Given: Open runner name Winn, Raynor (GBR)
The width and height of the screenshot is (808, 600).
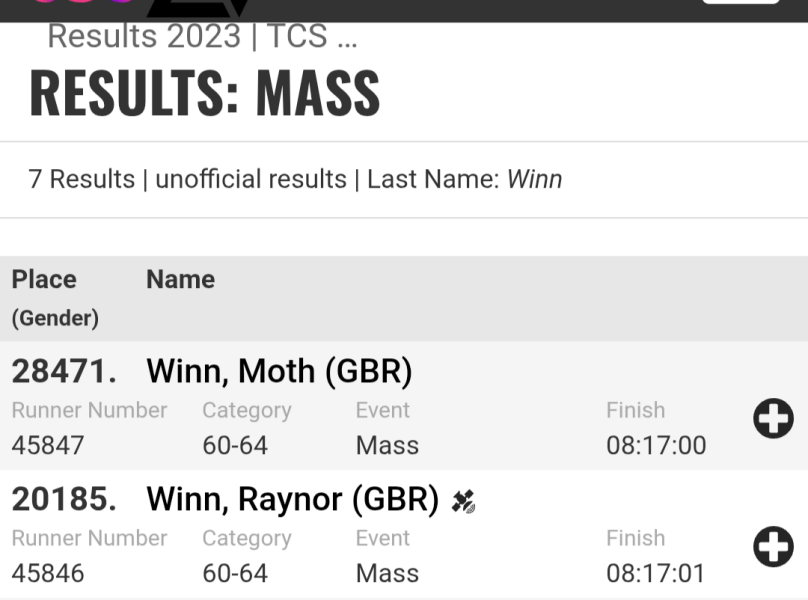Looking at the screenshot, I should click(x=292, y=500).
